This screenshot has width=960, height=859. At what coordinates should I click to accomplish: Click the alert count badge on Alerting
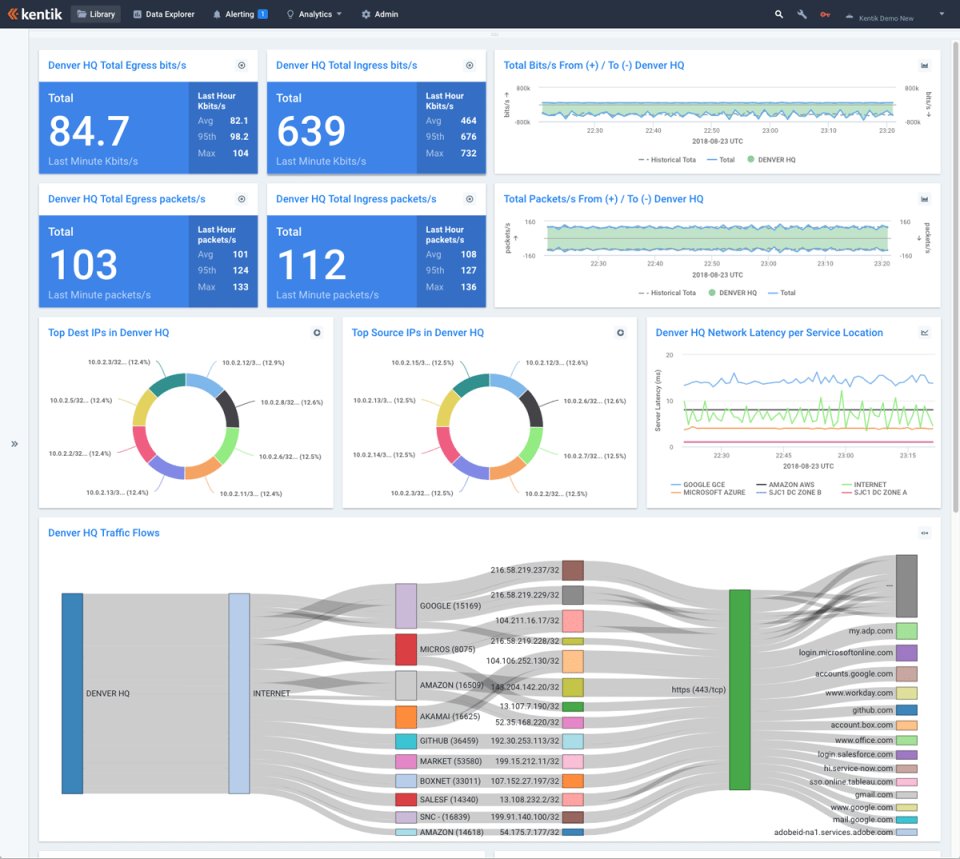263,14
